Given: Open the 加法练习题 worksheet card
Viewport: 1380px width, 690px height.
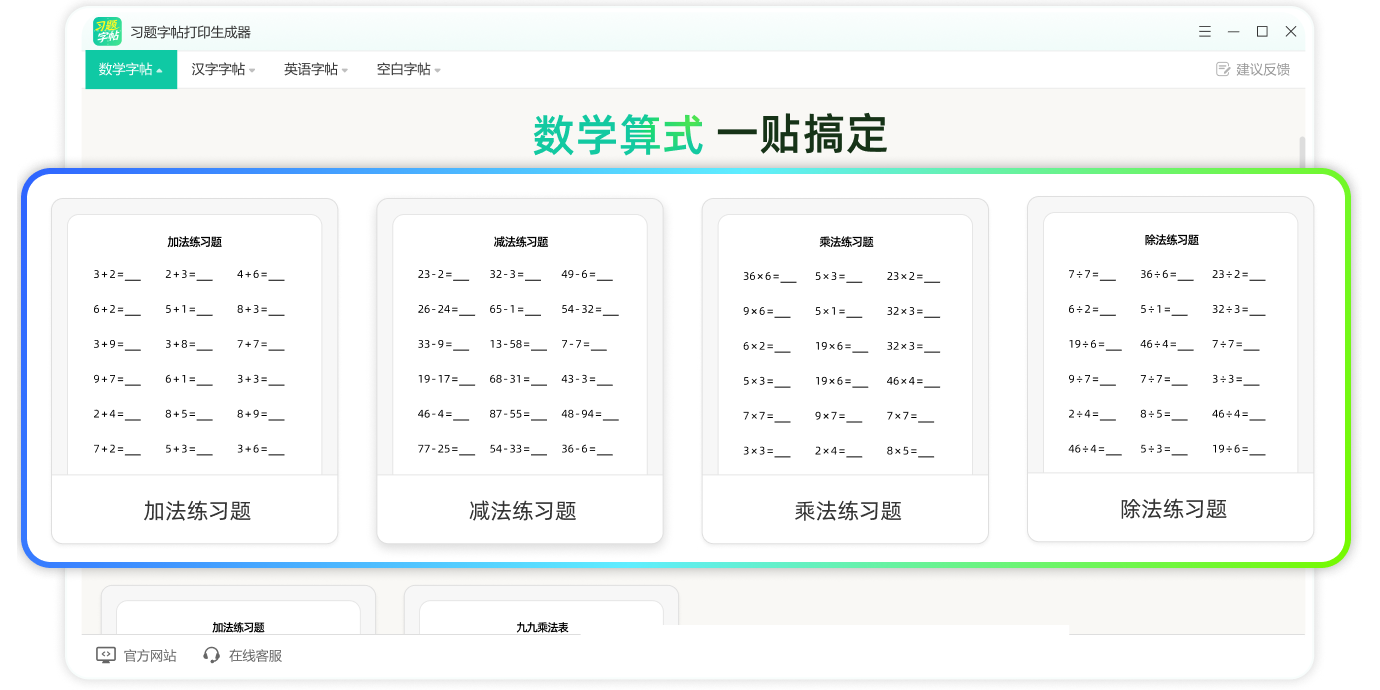Looking at the screenshot, I should 194,370.
